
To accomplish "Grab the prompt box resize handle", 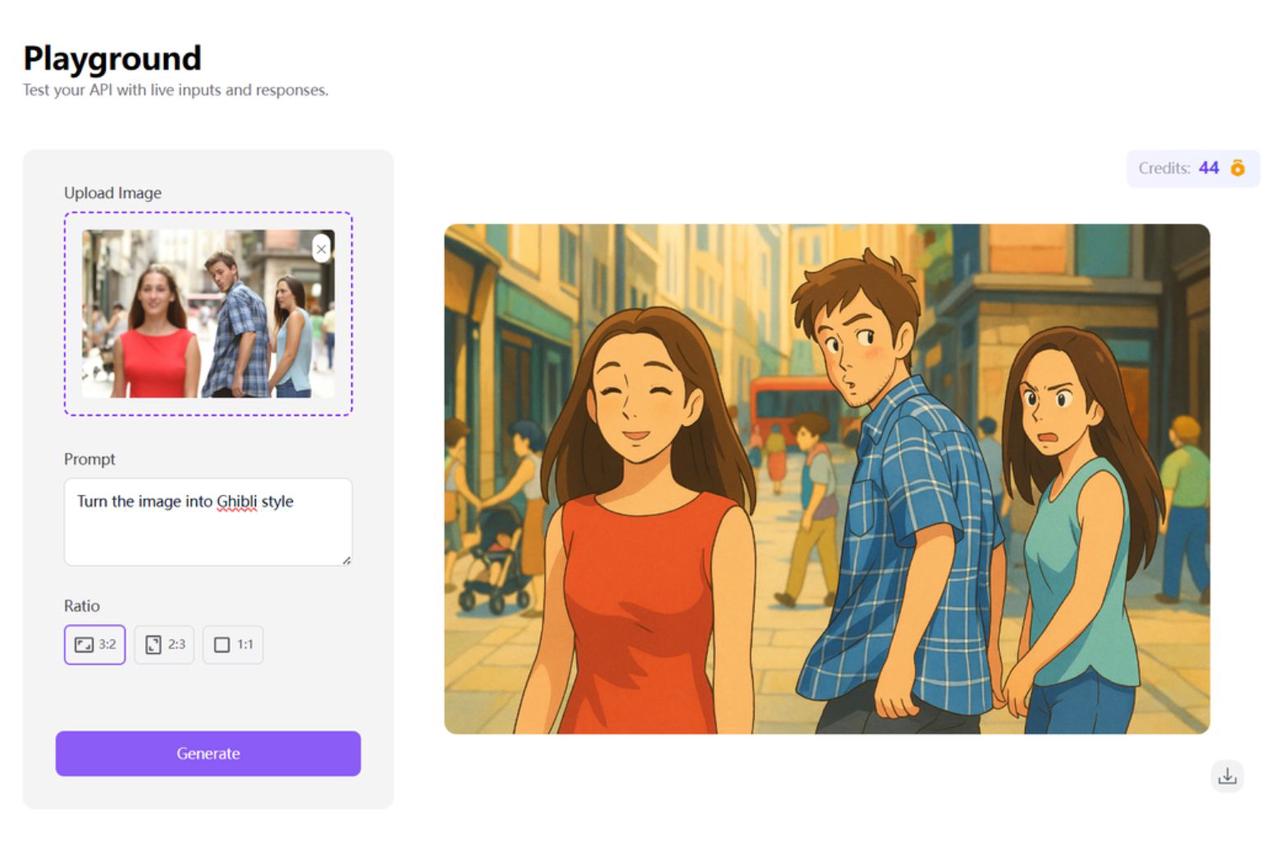I will [x=346, y=560].
